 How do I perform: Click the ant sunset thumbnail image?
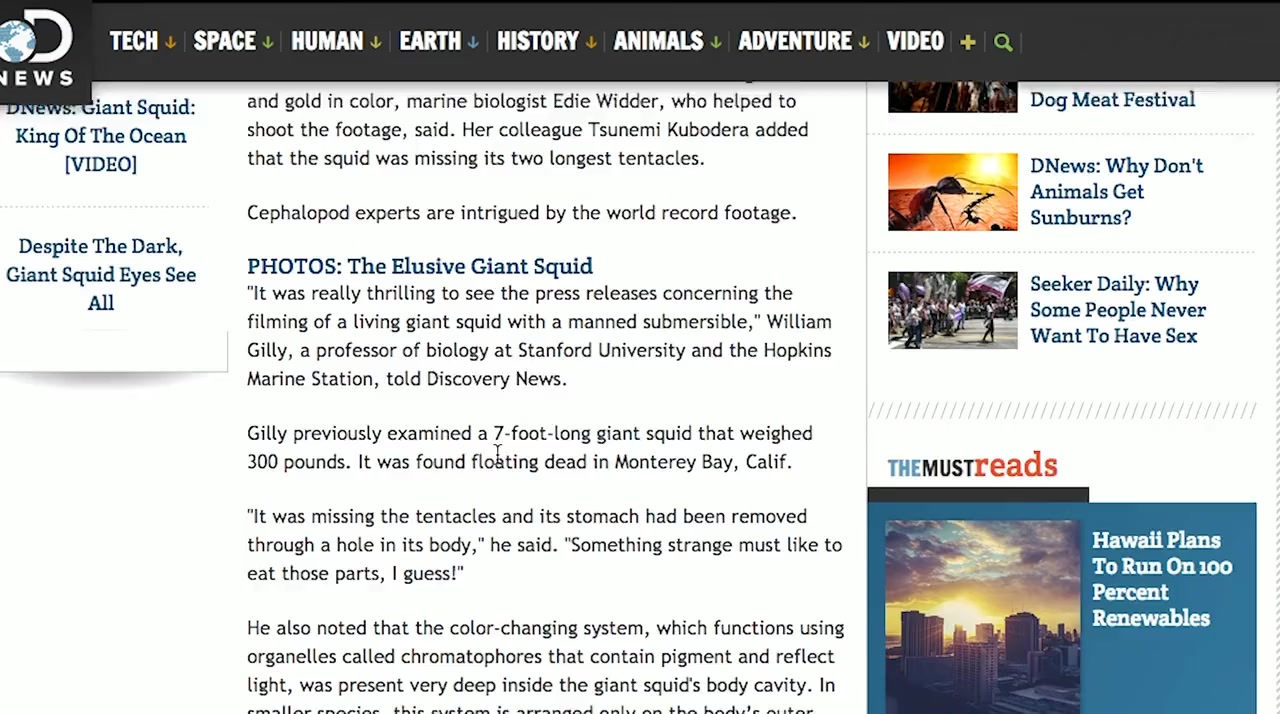coord(952,192)
